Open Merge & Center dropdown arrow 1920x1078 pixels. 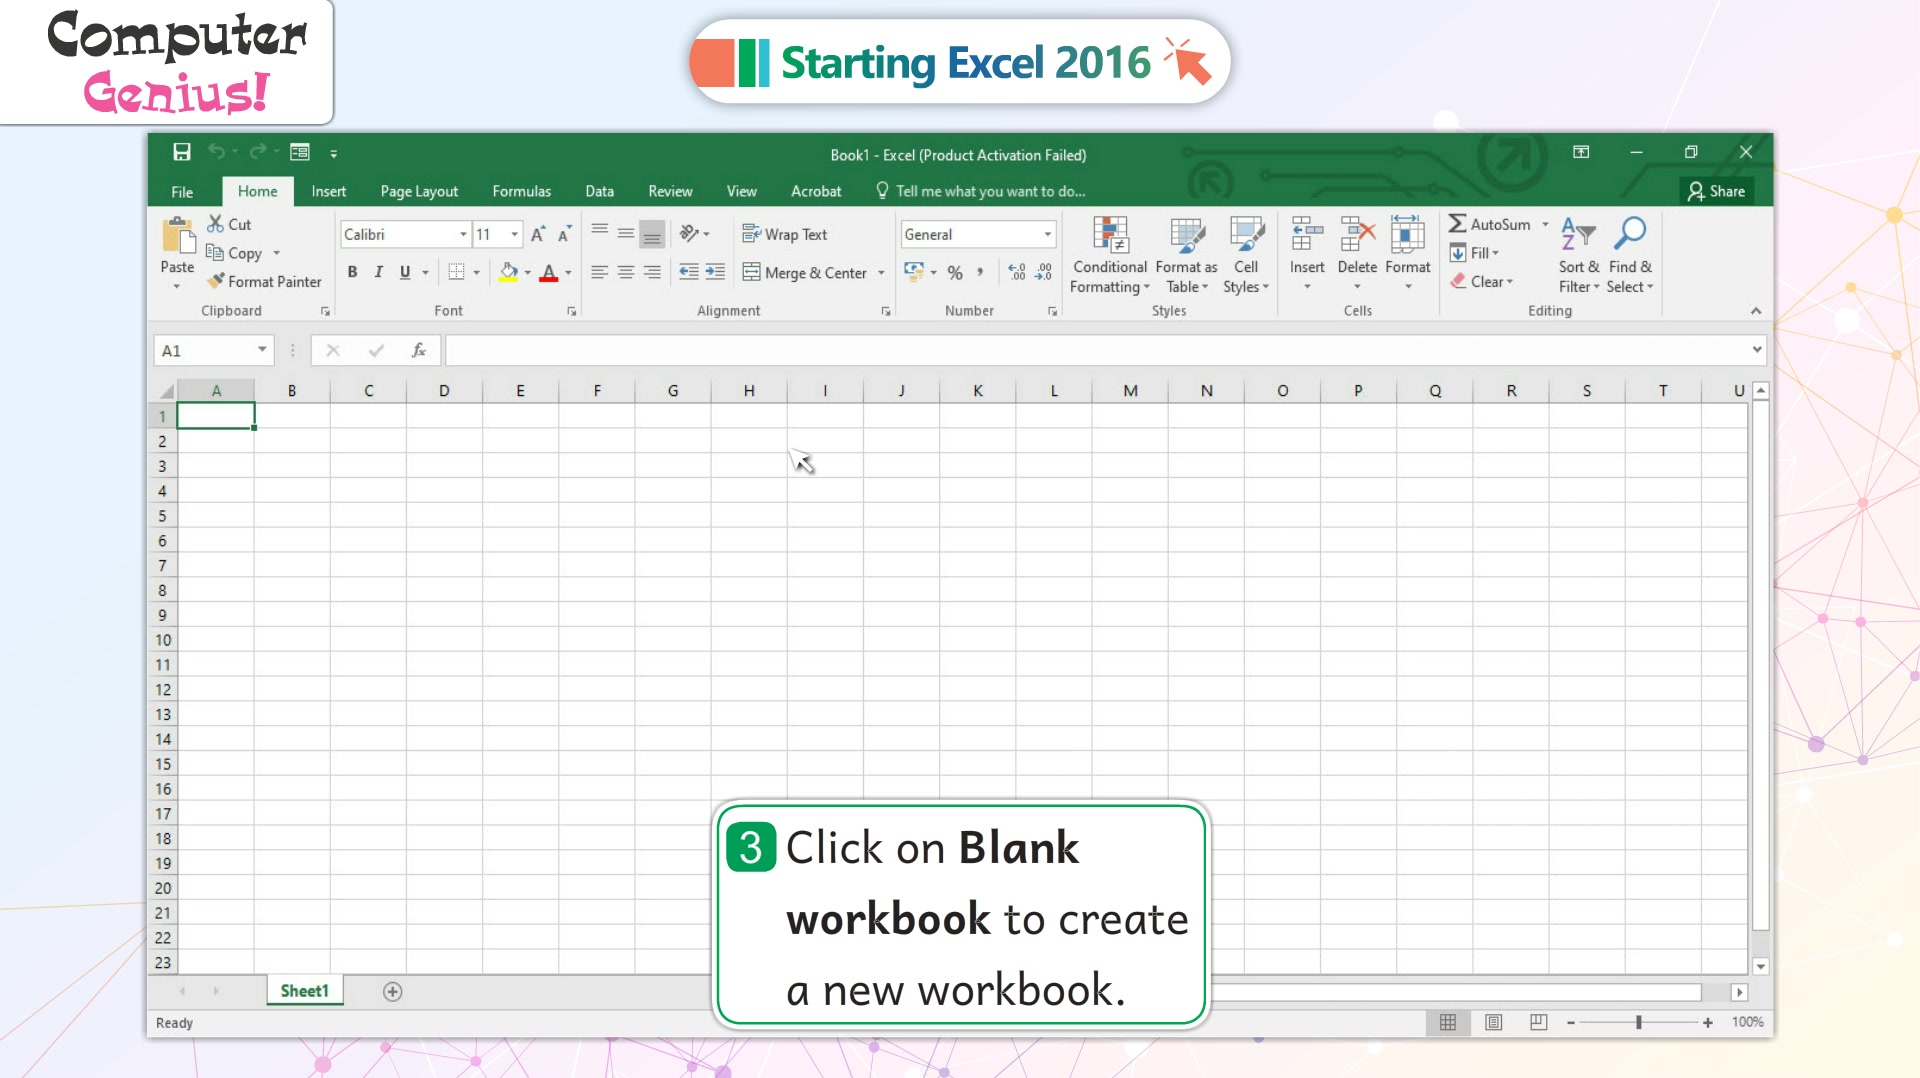pyautogui.click(x=881, y=273)
